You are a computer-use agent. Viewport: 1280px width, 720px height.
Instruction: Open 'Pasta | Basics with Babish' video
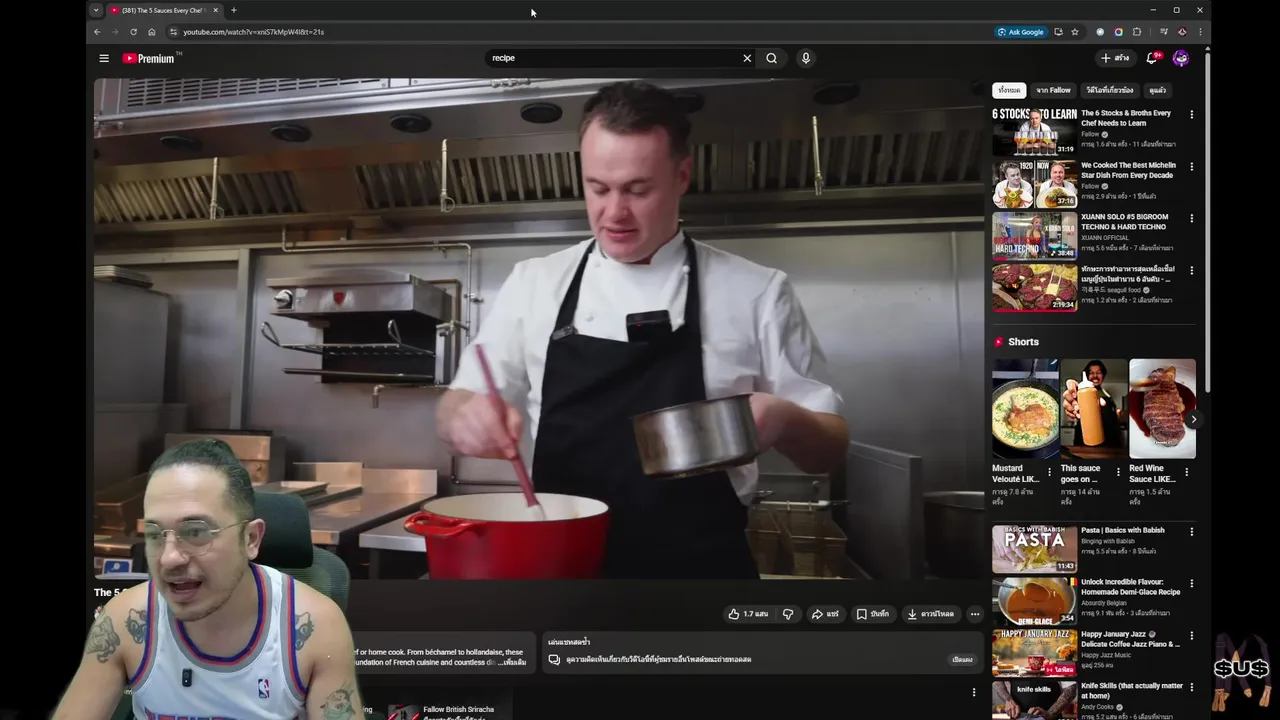1034,549
